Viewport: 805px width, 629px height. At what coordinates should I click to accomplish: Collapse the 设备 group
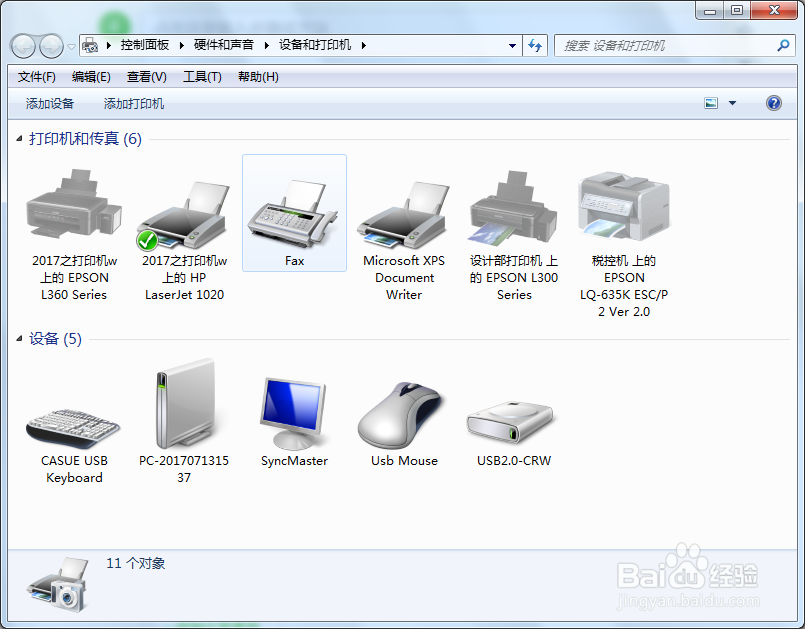point(20,338)
